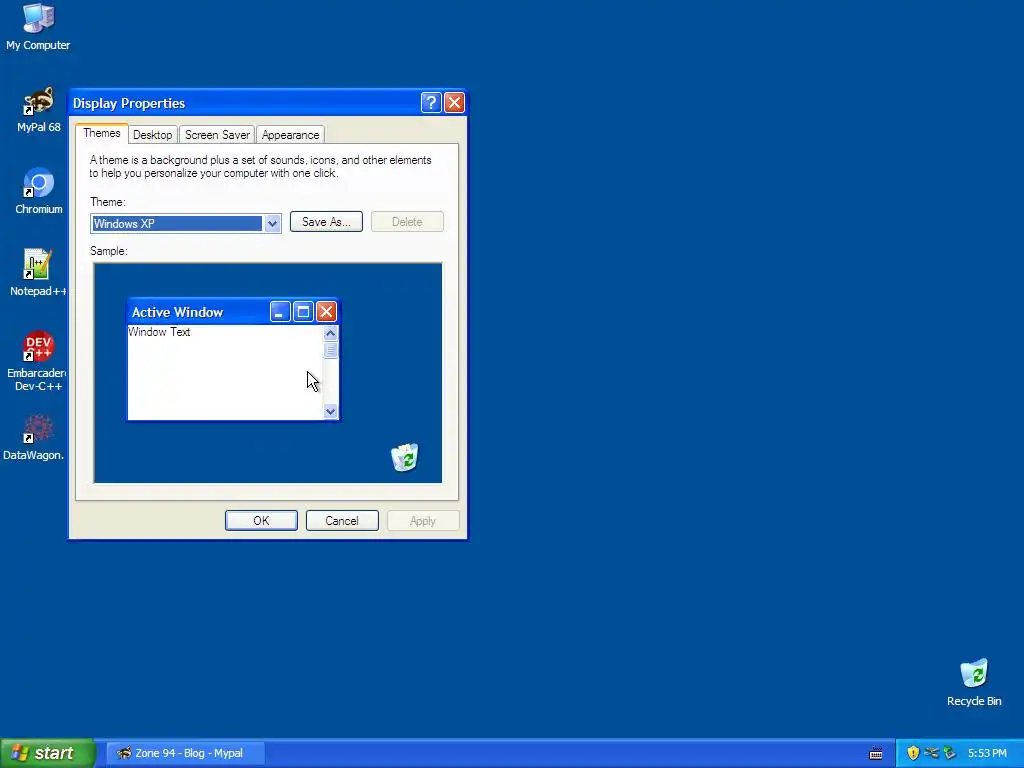Click the sample Active Window close button

tap(327, 312)
